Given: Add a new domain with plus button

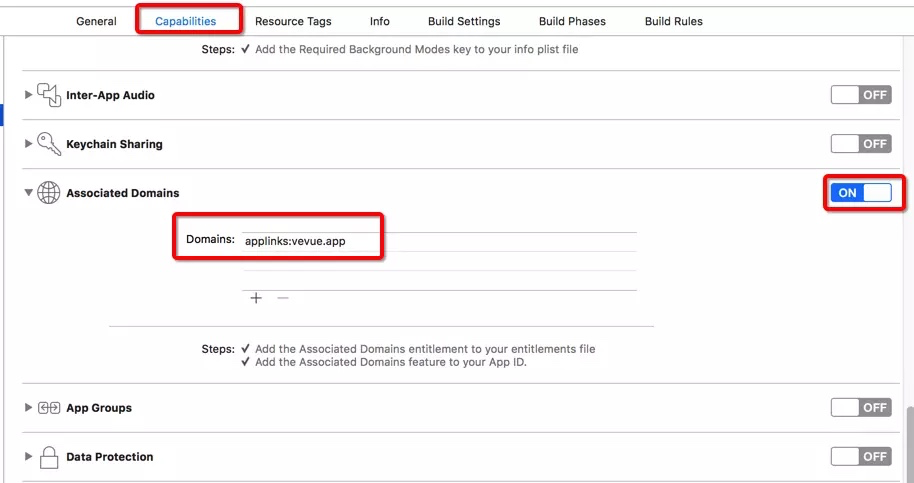Looking at the screenshot, I should (x=256, y=298).
